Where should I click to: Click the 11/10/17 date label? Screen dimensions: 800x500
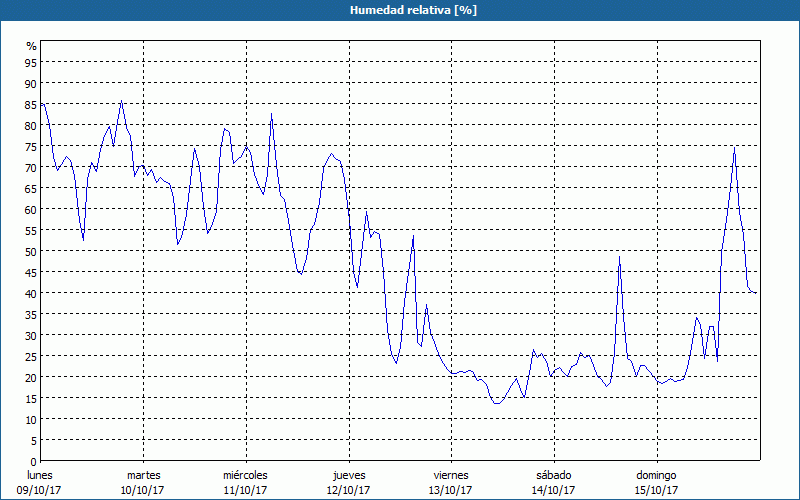[245, 490]
